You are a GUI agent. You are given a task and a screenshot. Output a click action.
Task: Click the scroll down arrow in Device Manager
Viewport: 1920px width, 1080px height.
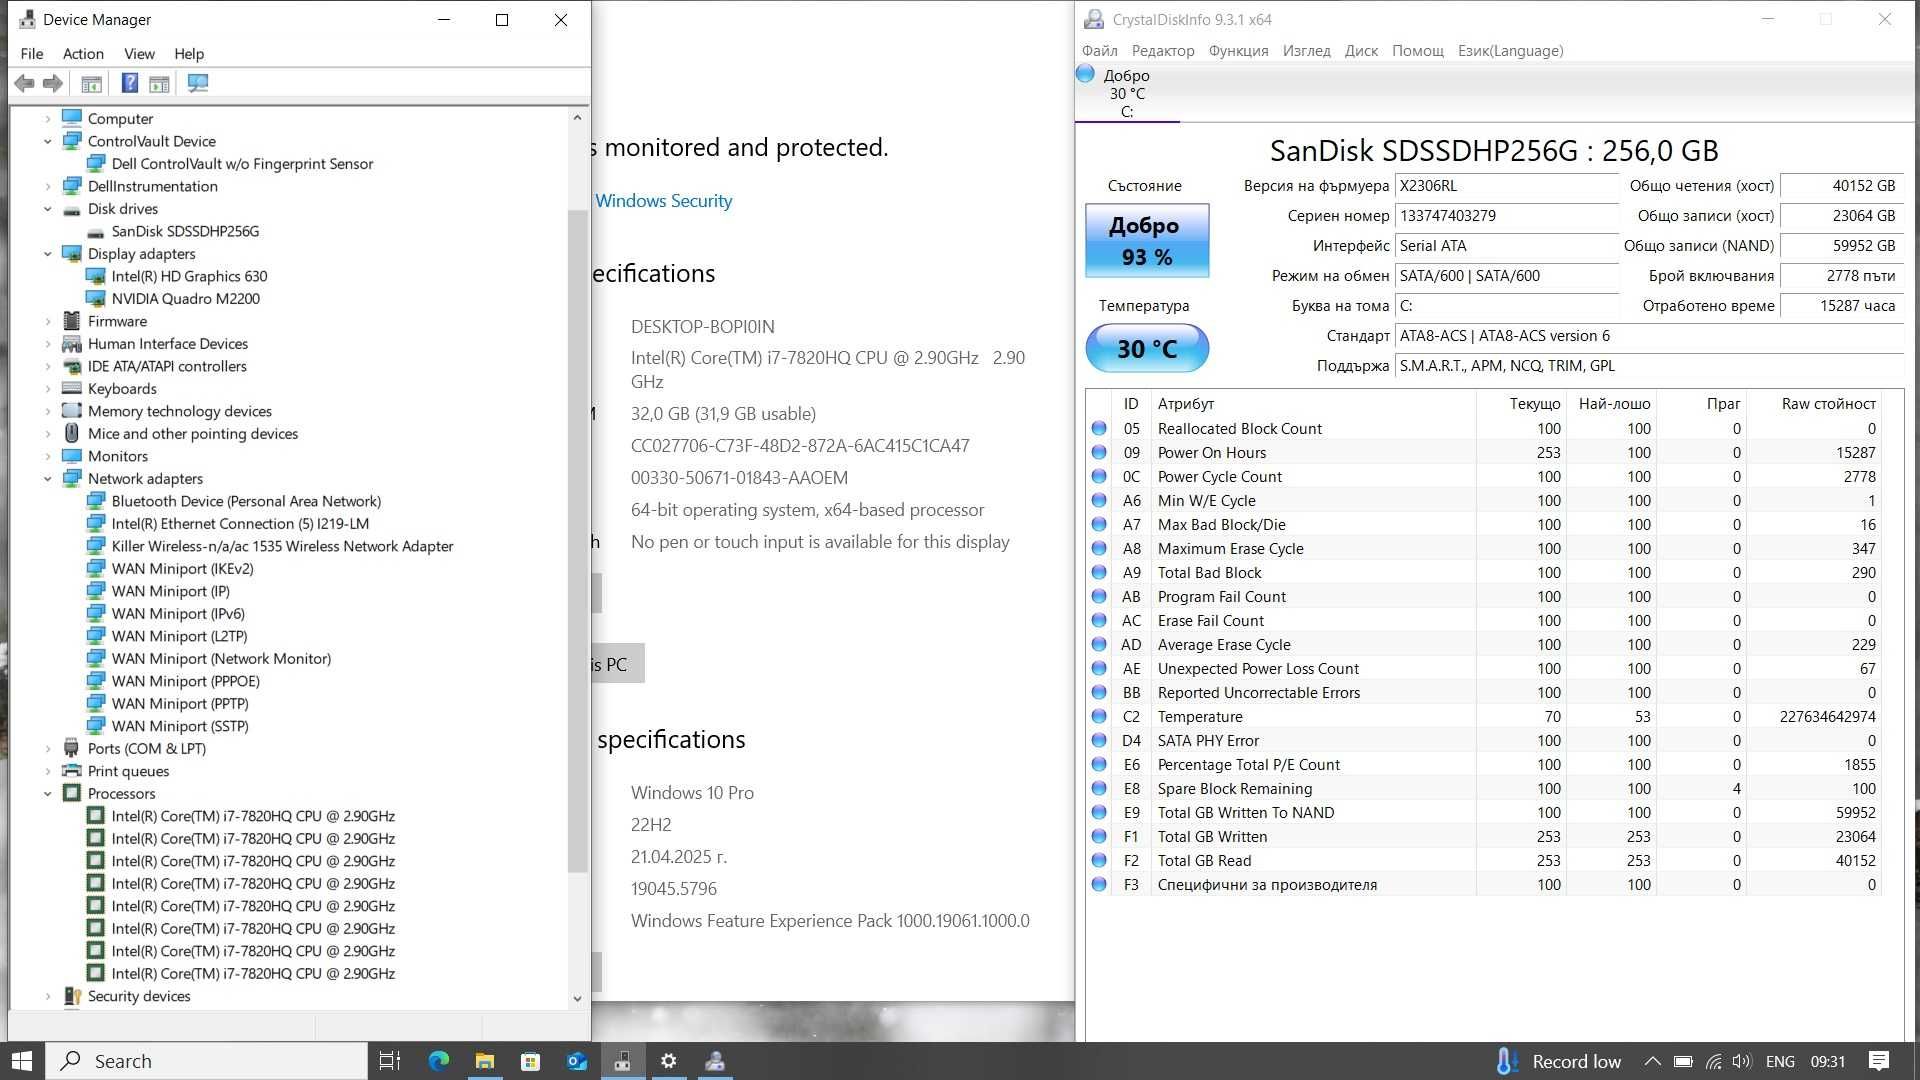tap(577, 998)
